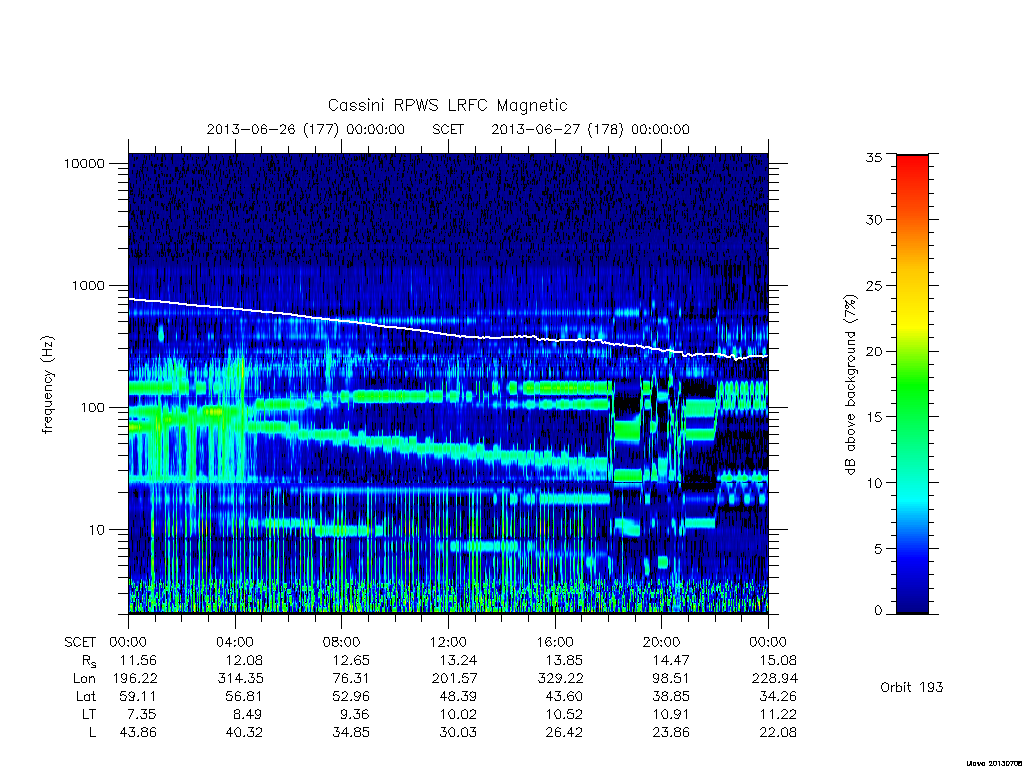1024x768 pixels.
Task: Click the Lat value 59.11
Action: (138, 696)
